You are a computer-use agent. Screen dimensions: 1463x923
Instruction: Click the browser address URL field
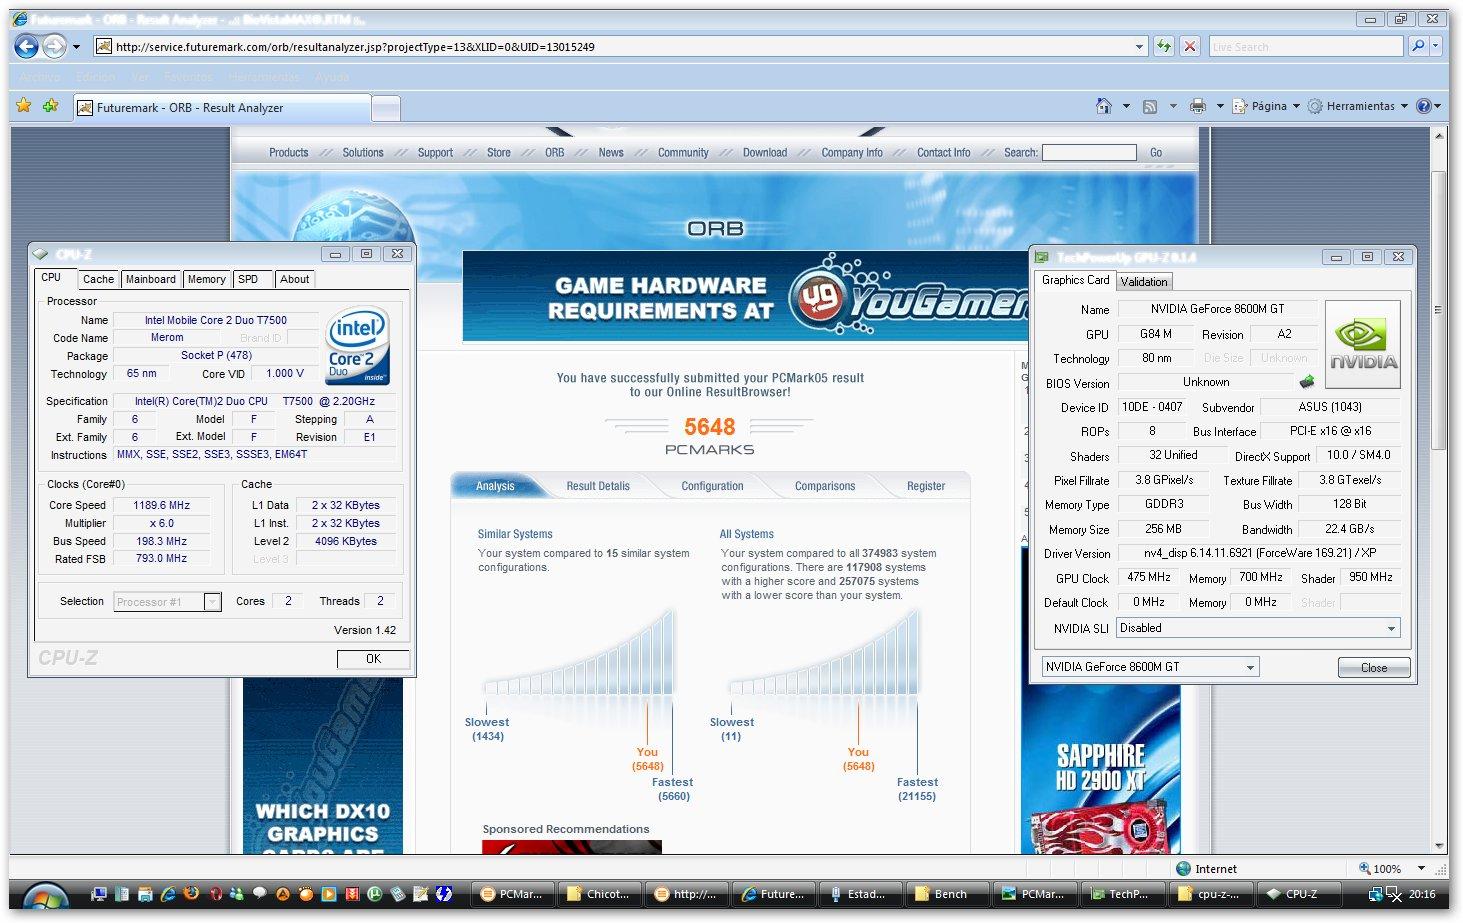click(x=620, y=46)
